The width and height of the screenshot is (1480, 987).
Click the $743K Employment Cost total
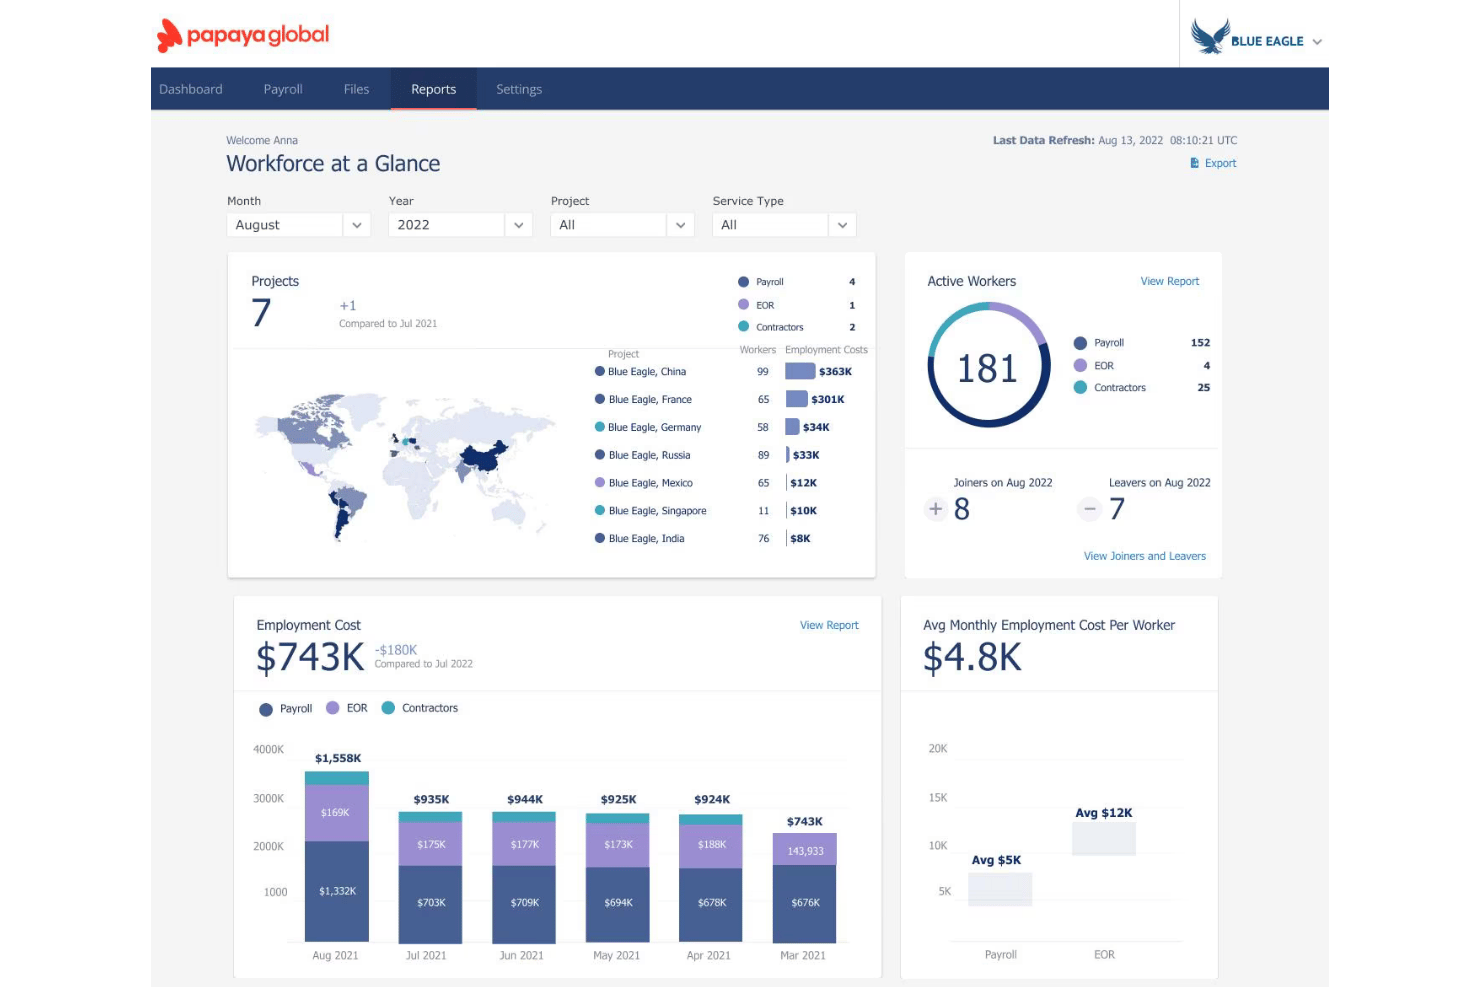click(x=311, y=657)
